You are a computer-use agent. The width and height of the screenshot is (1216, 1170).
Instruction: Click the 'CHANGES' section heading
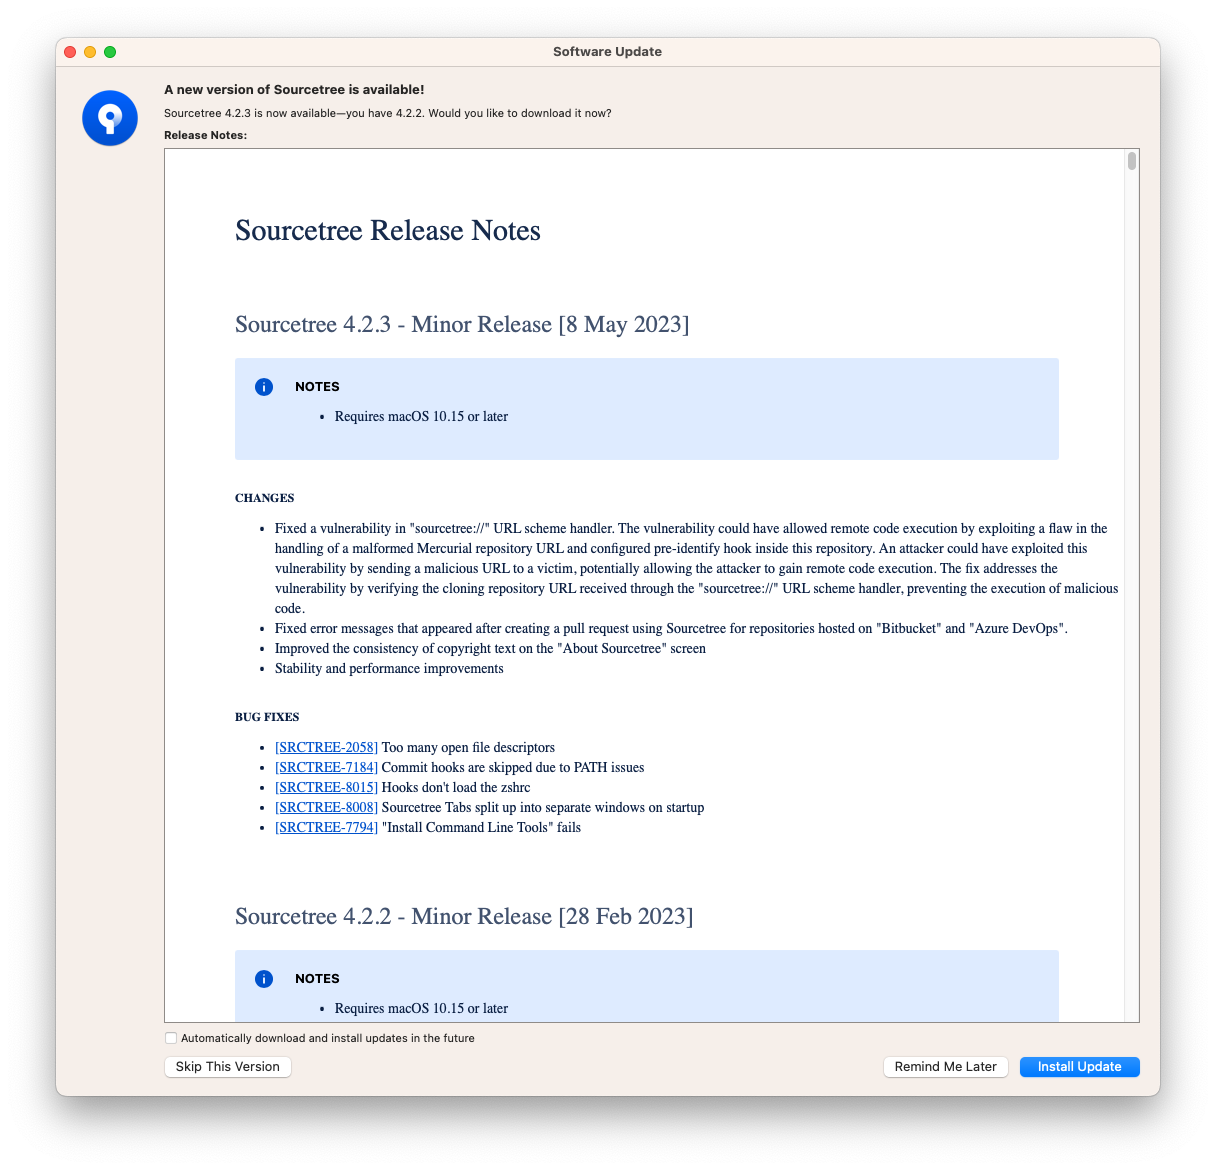[x=265, y=498]
